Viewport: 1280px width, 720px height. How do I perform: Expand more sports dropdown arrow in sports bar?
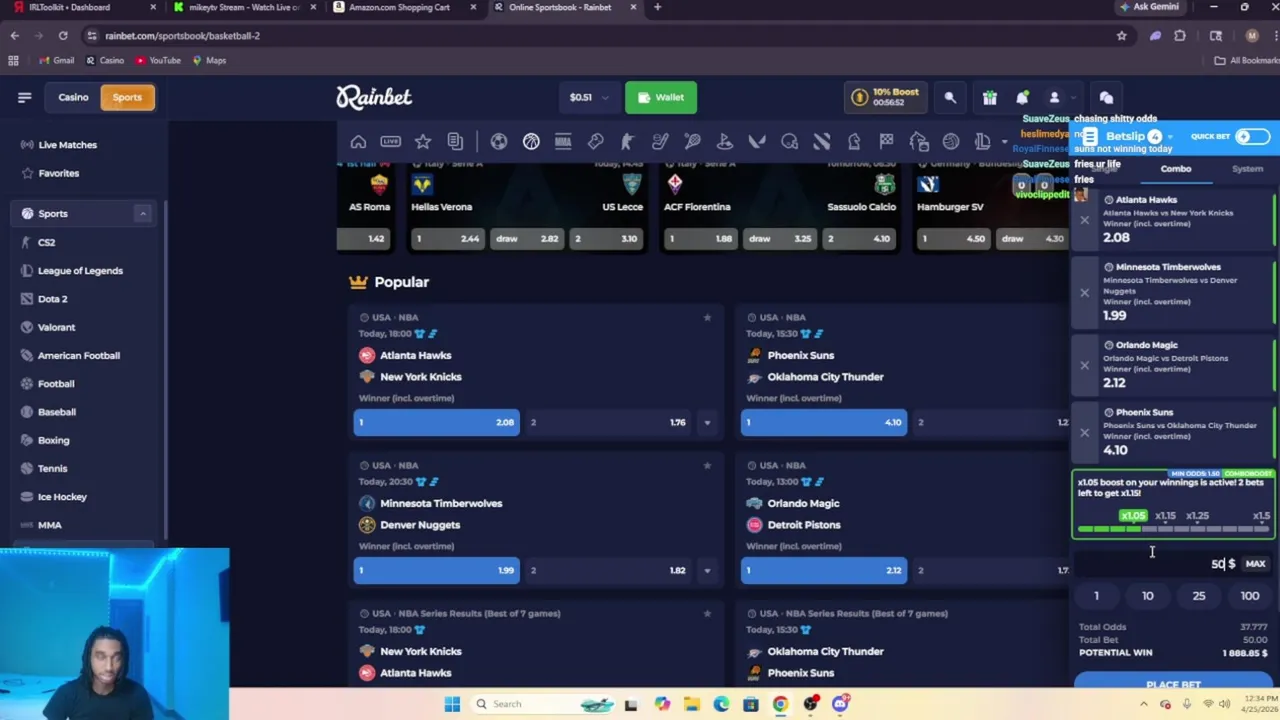[1004, 142]
